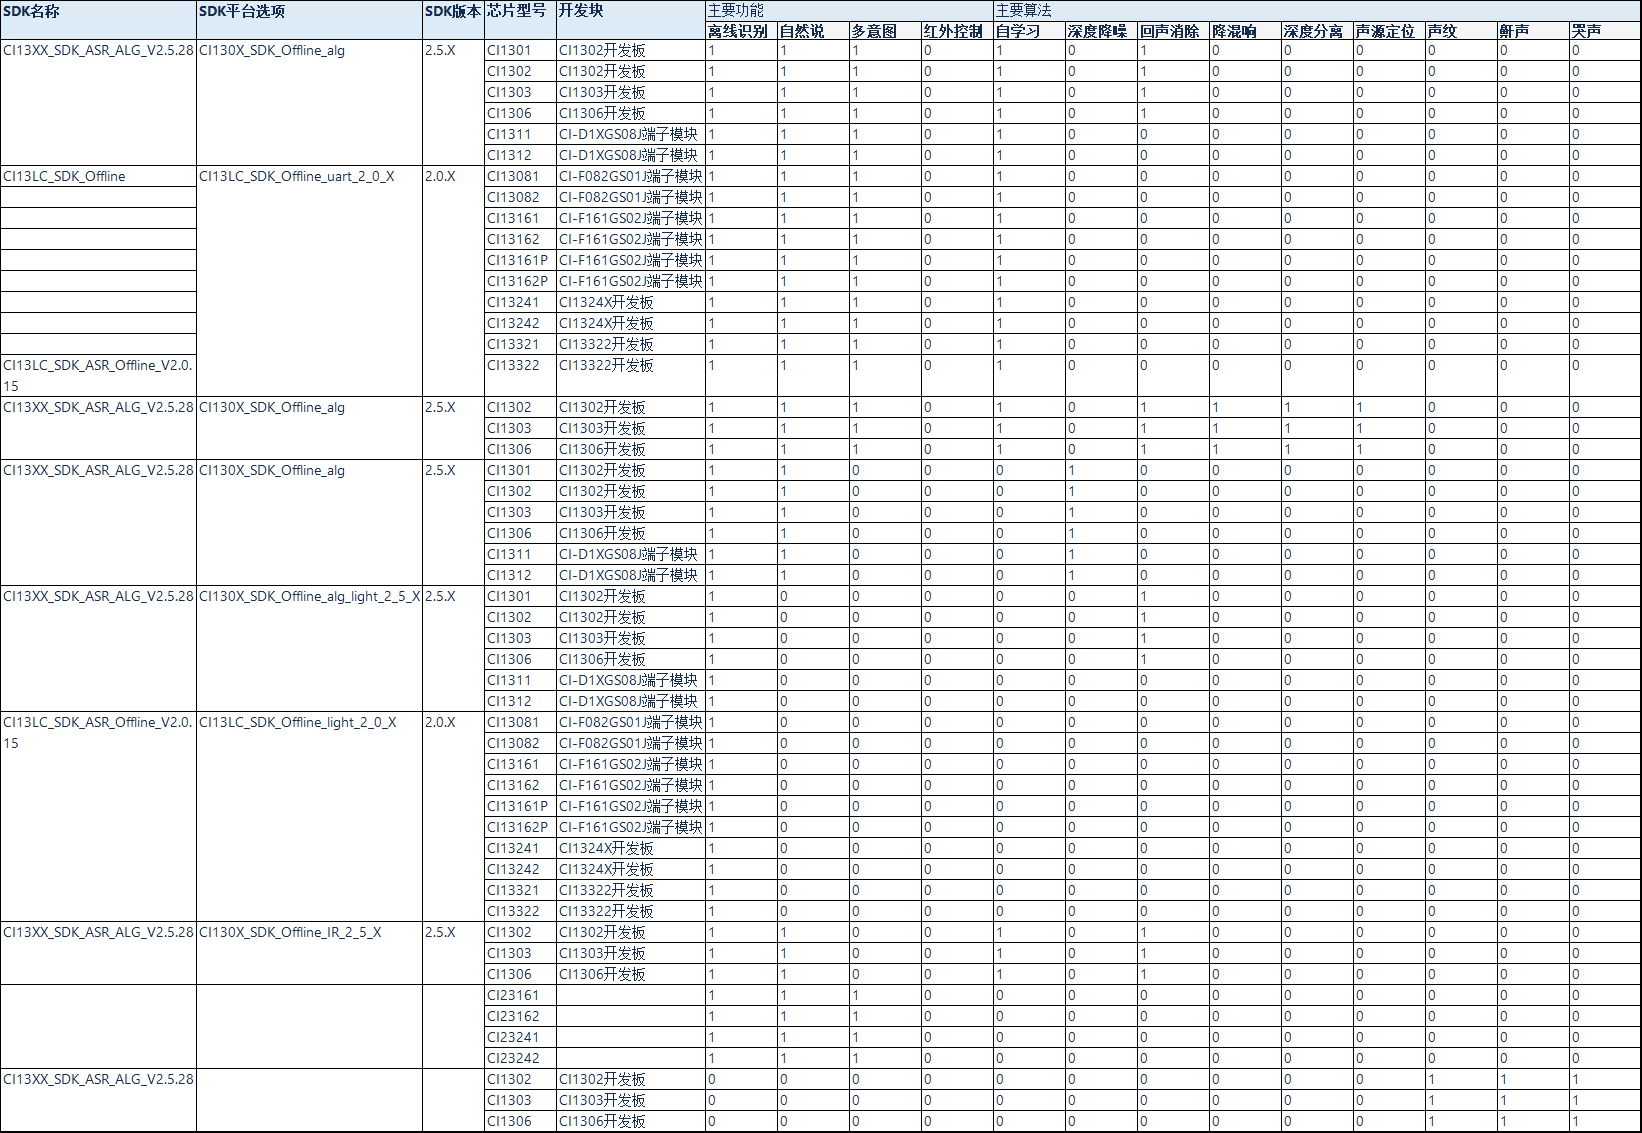This screenshot has height=1133, width=1642.
Task: Click the 开发板 column header
Action: pyautogui.click(x=631, y=20)
